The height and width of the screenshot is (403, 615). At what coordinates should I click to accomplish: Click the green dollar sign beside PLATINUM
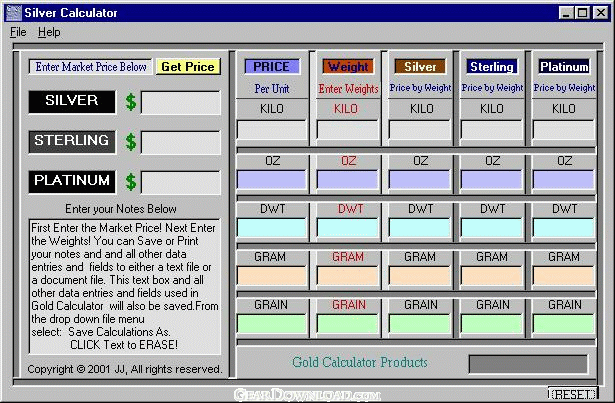(x=131, y=182)
